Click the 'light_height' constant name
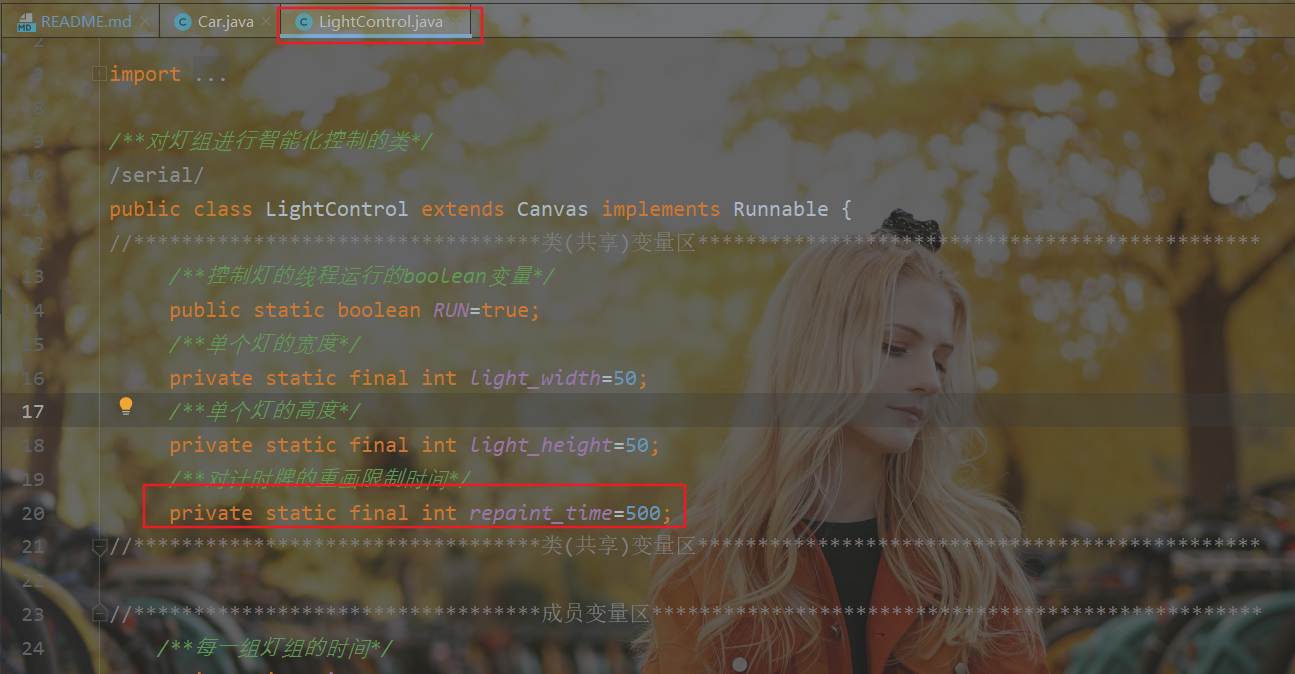 [x=541, y=445]
